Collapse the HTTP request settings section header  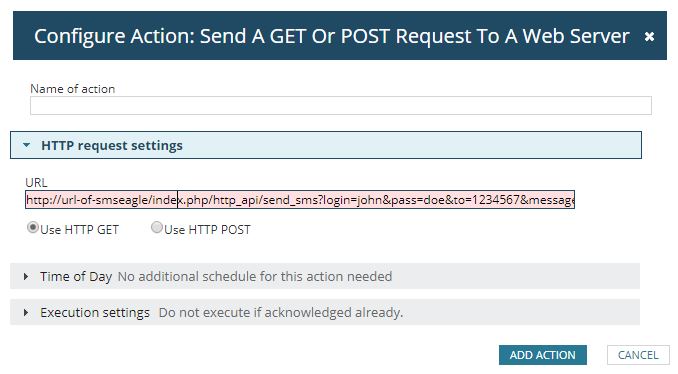point(326,145)
